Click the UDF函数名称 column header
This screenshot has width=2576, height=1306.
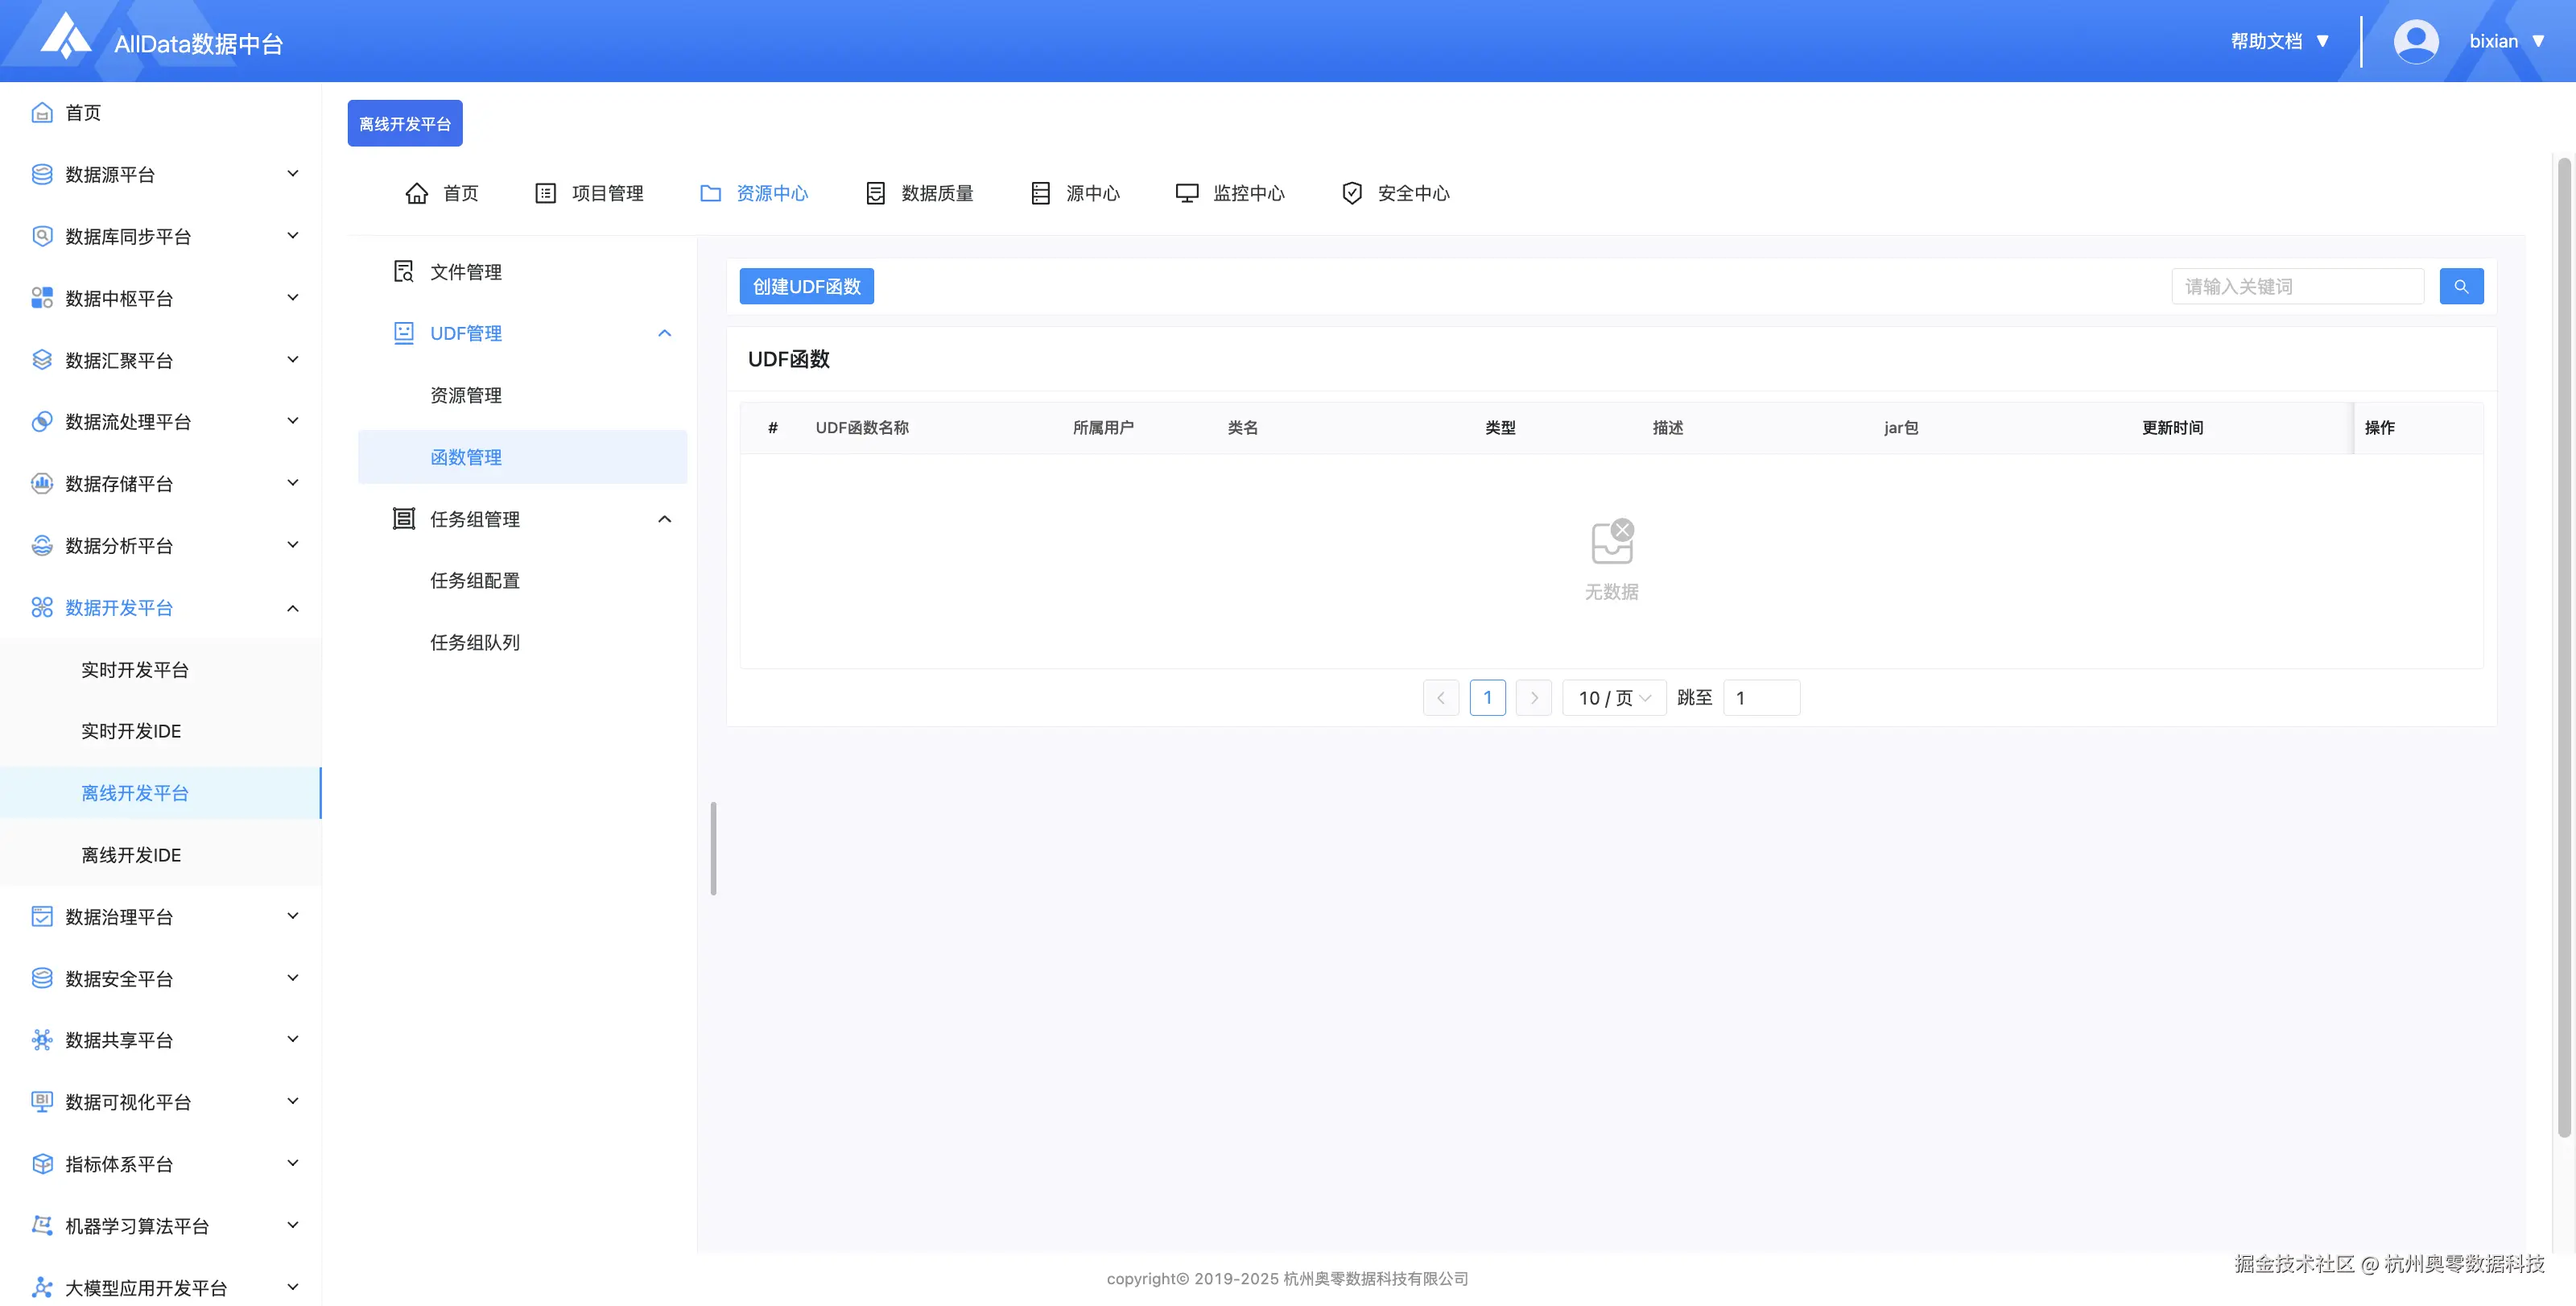click(862, 428)
